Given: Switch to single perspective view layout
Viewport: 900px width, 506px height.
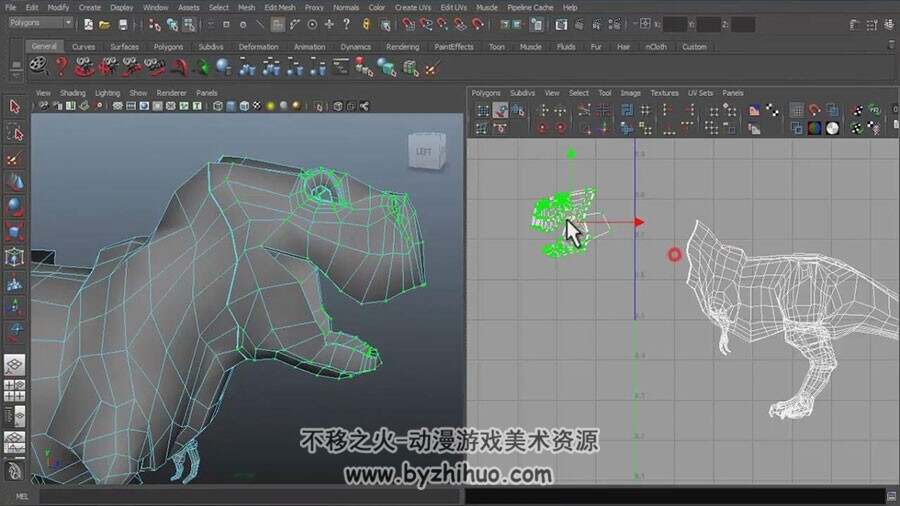Looking at the screenshot, I should (14, 365).
